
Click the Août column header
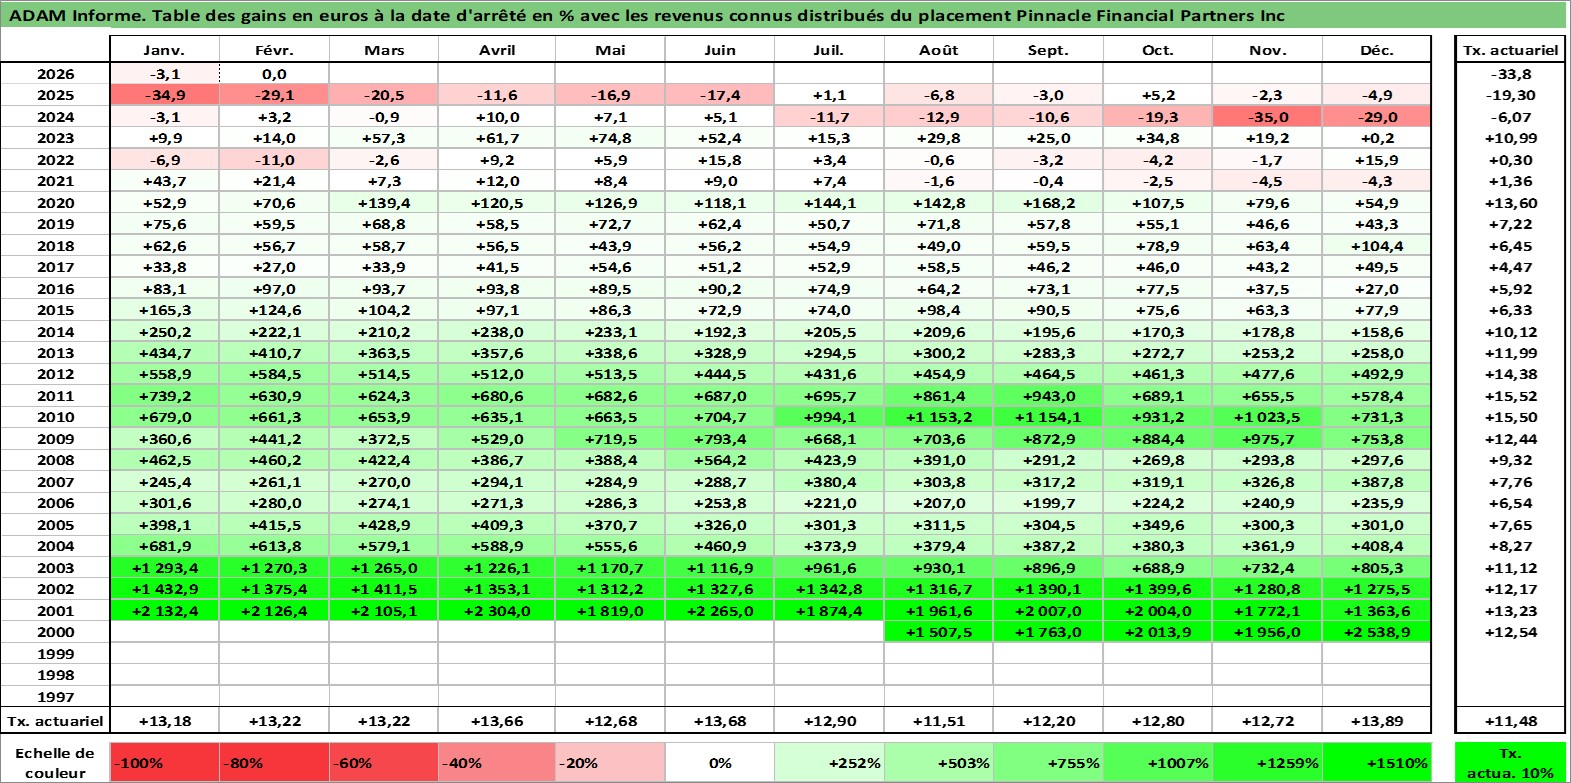(938, 50)
